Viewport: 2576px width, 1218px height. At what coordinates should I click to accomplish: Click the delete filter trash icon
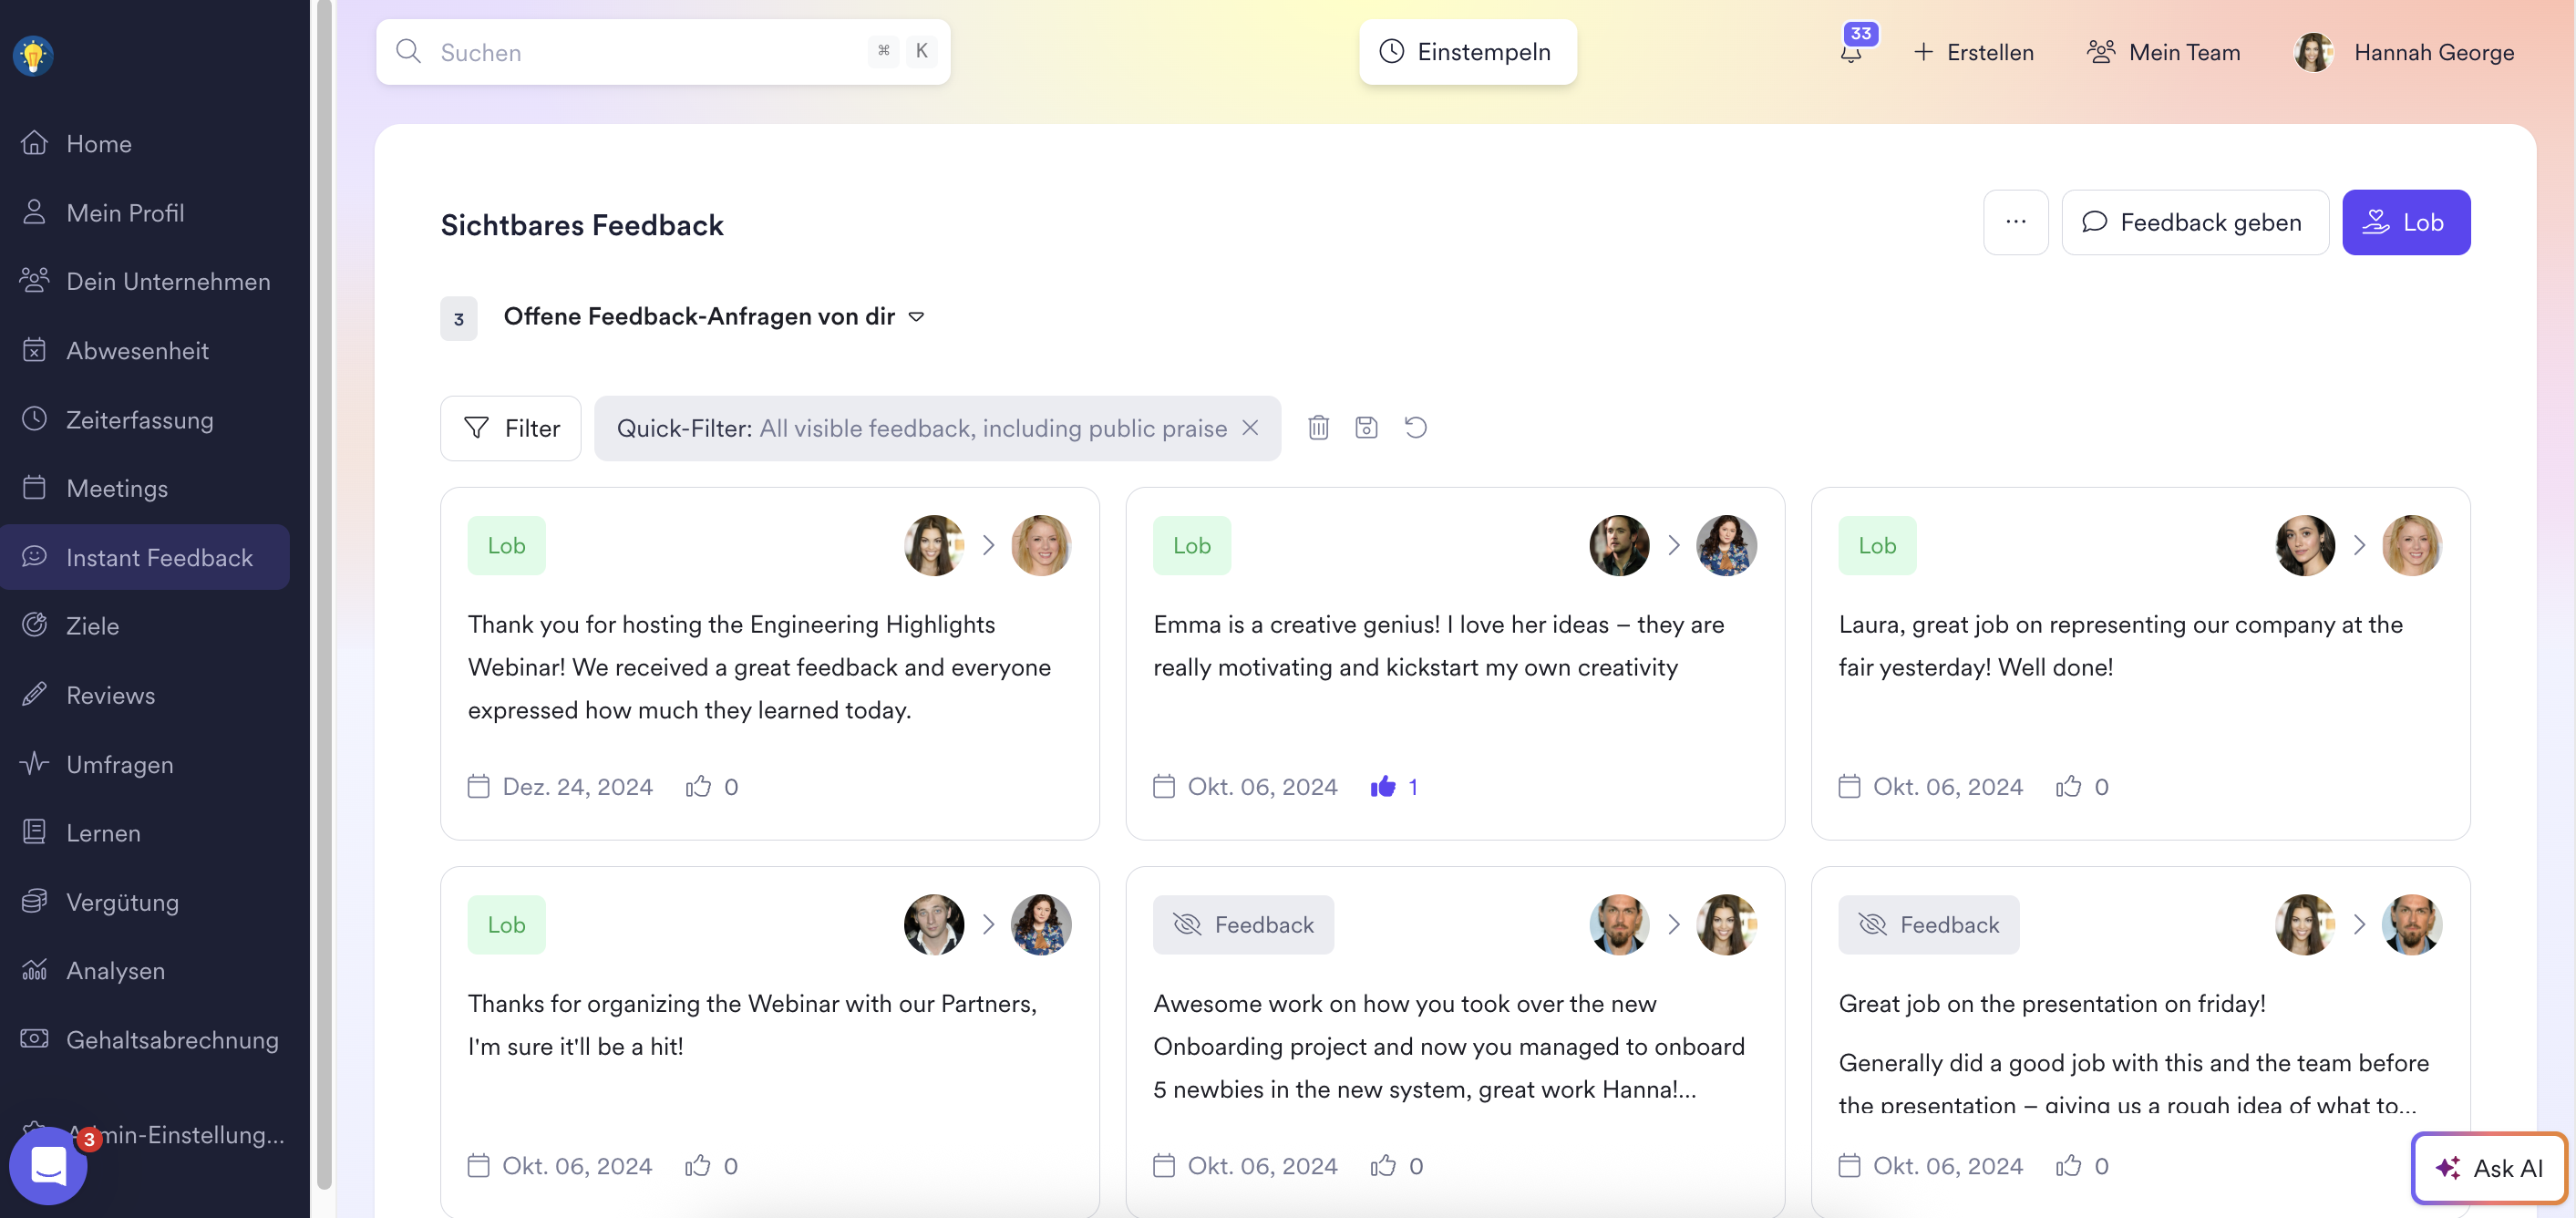[x=1318, y=428]
